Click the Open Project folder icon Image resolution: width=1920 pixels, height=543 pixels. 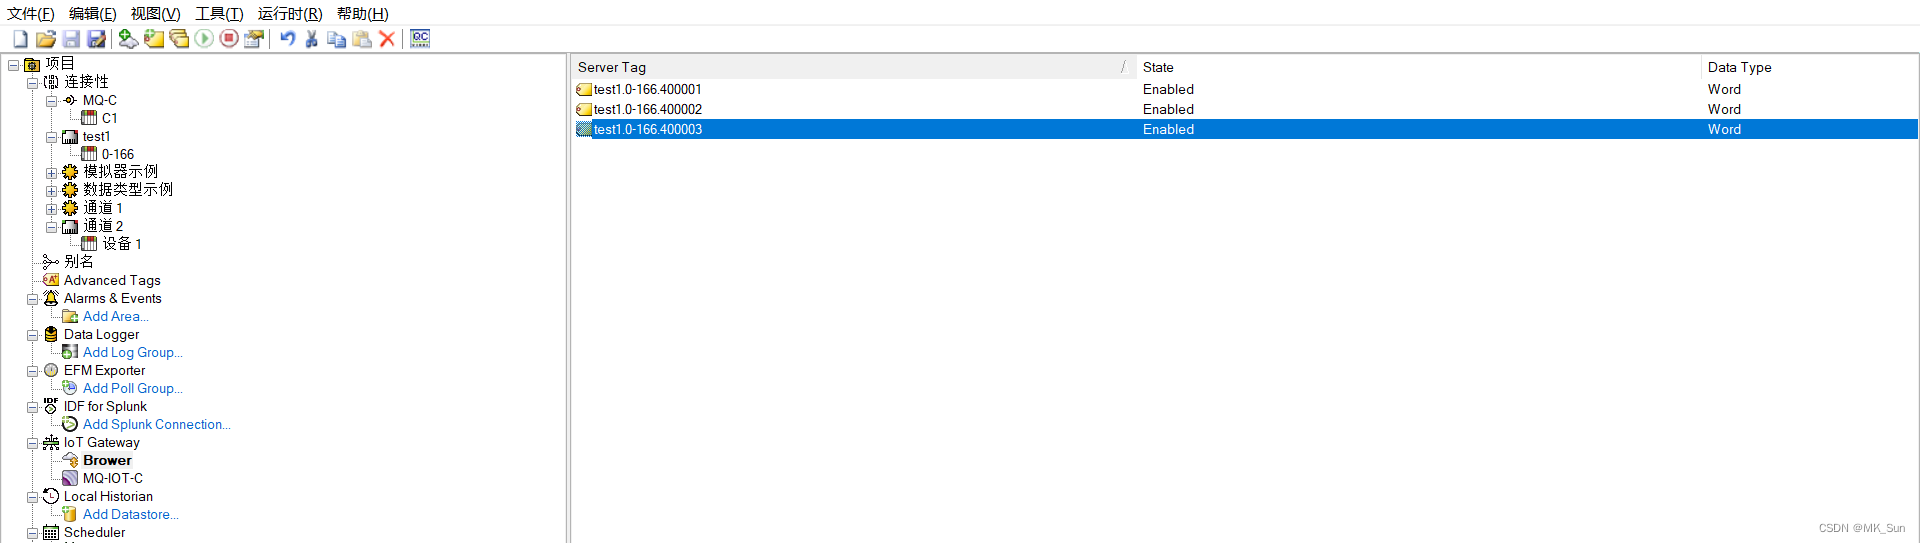(x=45, y=39)
